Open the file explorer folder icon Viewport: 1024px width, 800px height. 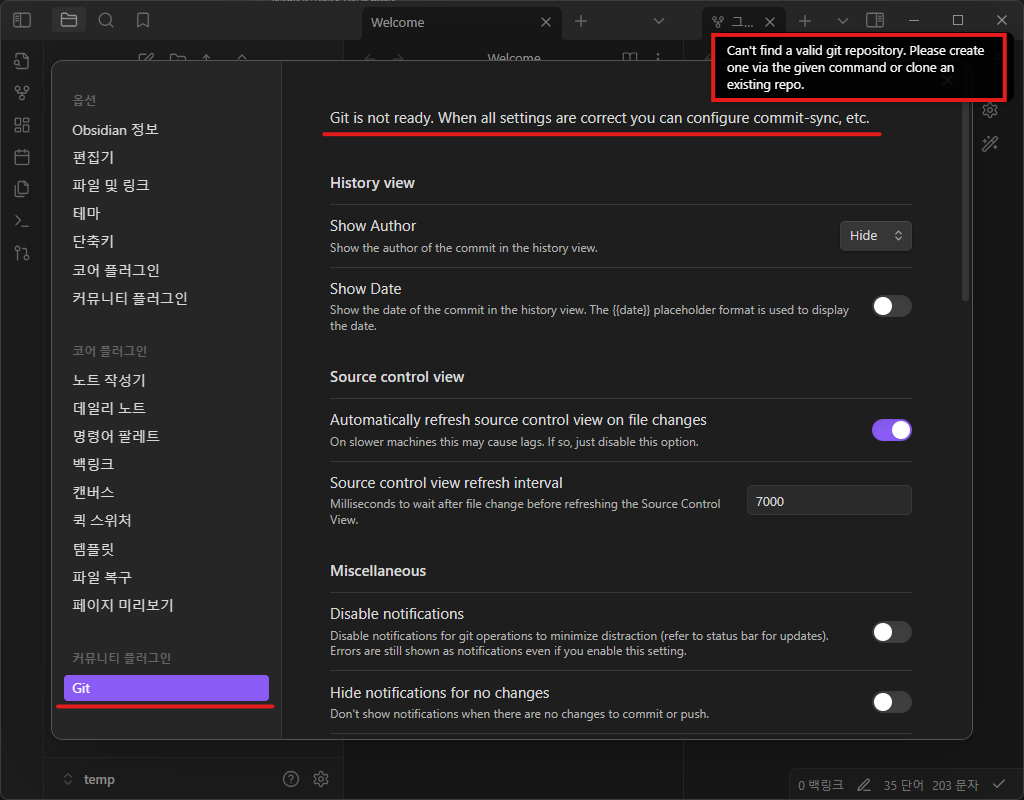(x=69, y=20)
